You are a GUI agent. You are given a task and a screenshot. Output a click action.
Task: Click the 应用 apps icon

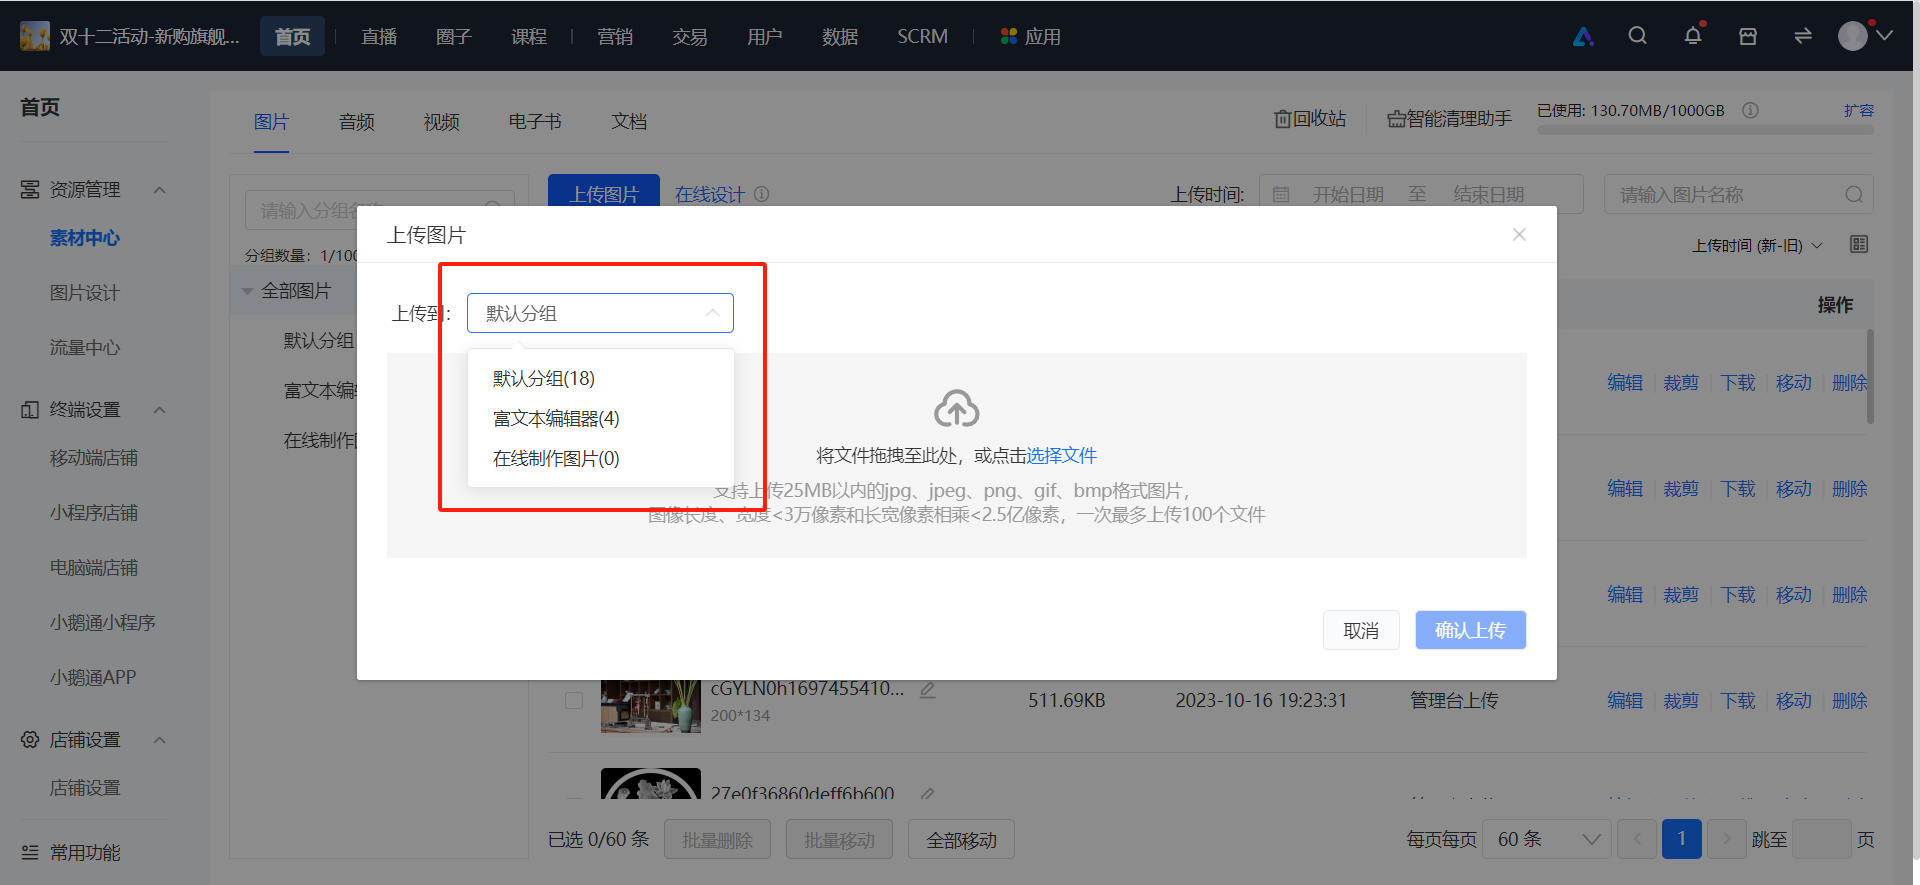[1031, 37]
